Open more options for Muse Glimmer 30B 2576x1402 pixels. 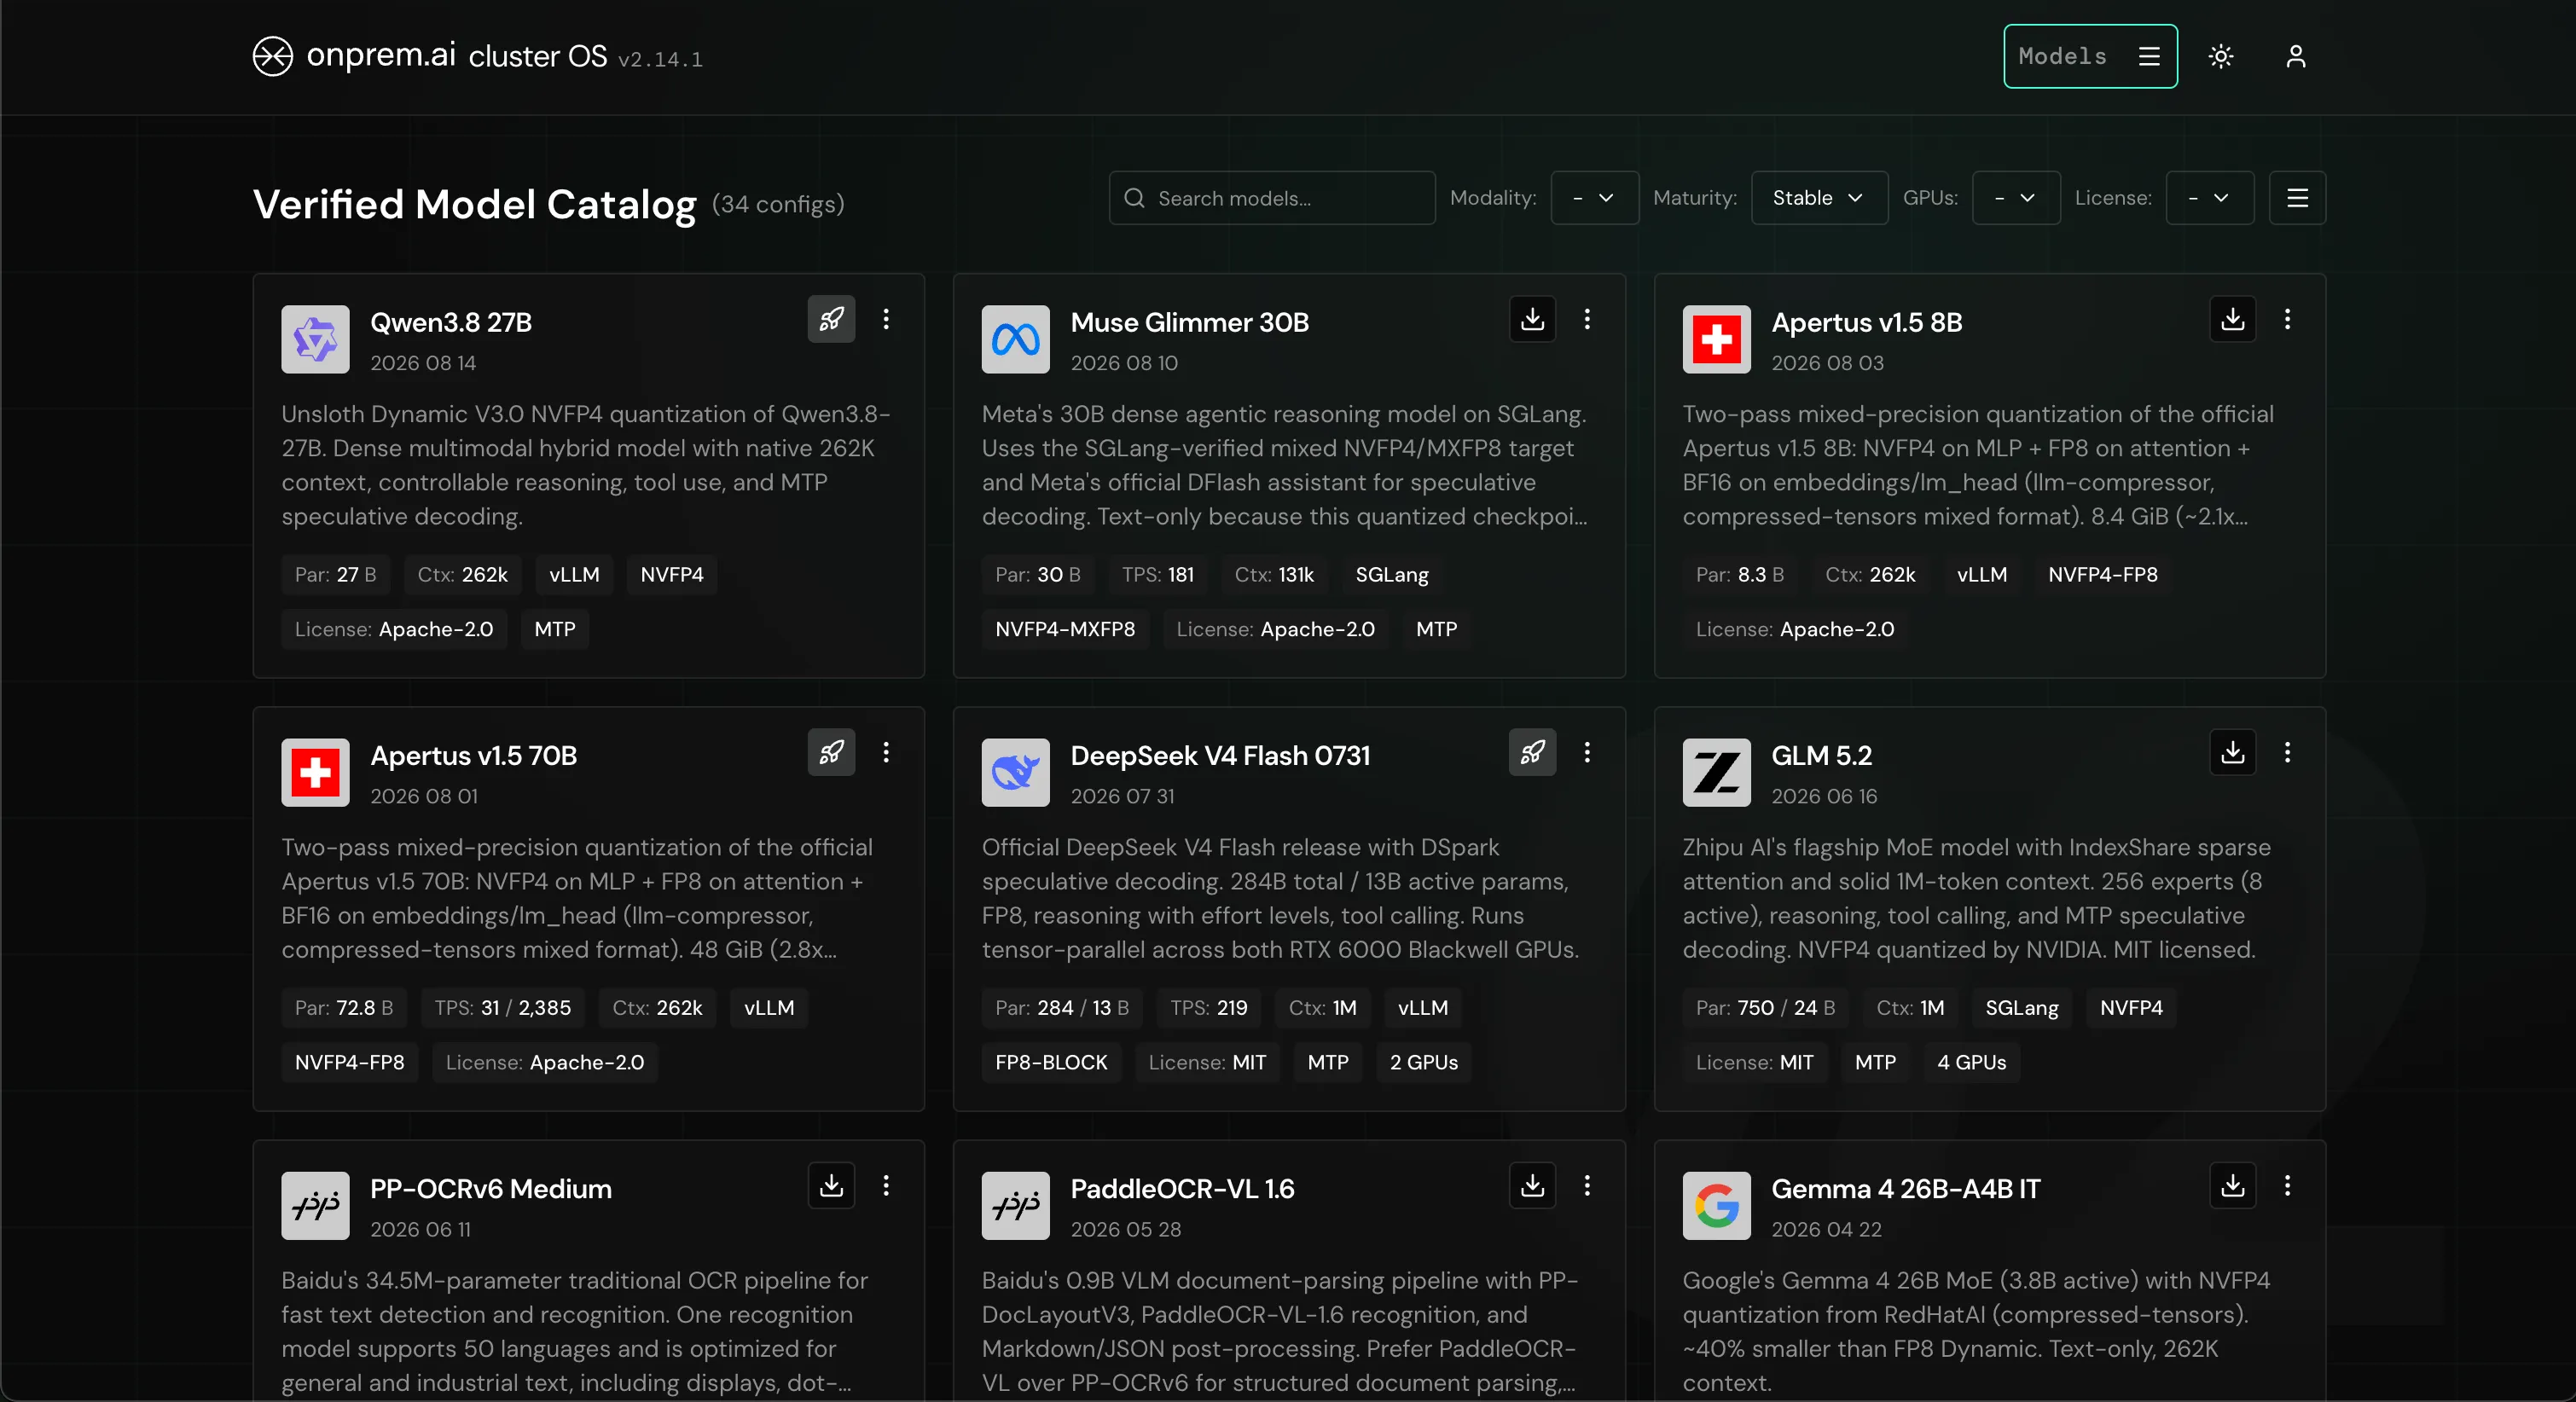[1587, 319]
